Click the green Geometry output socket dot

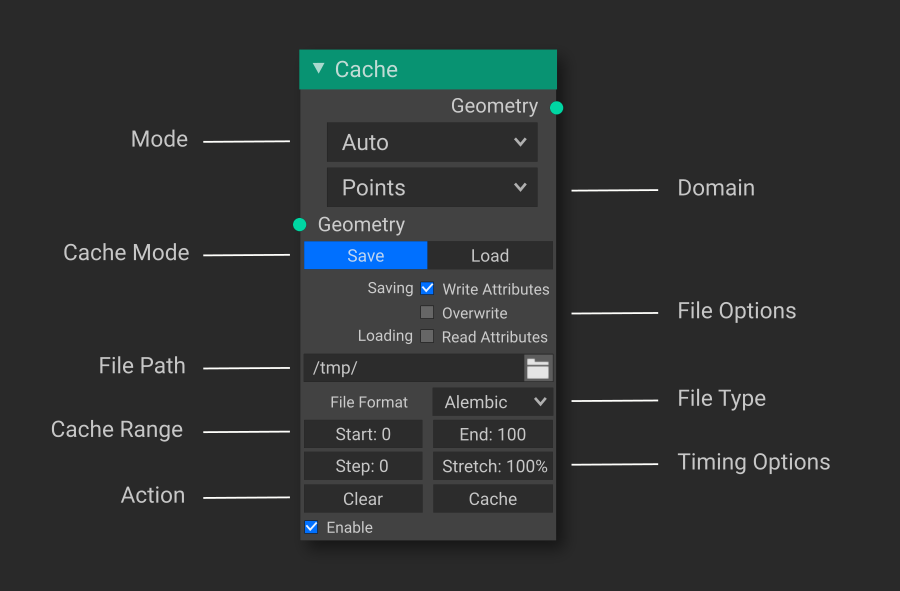point(556,107)
